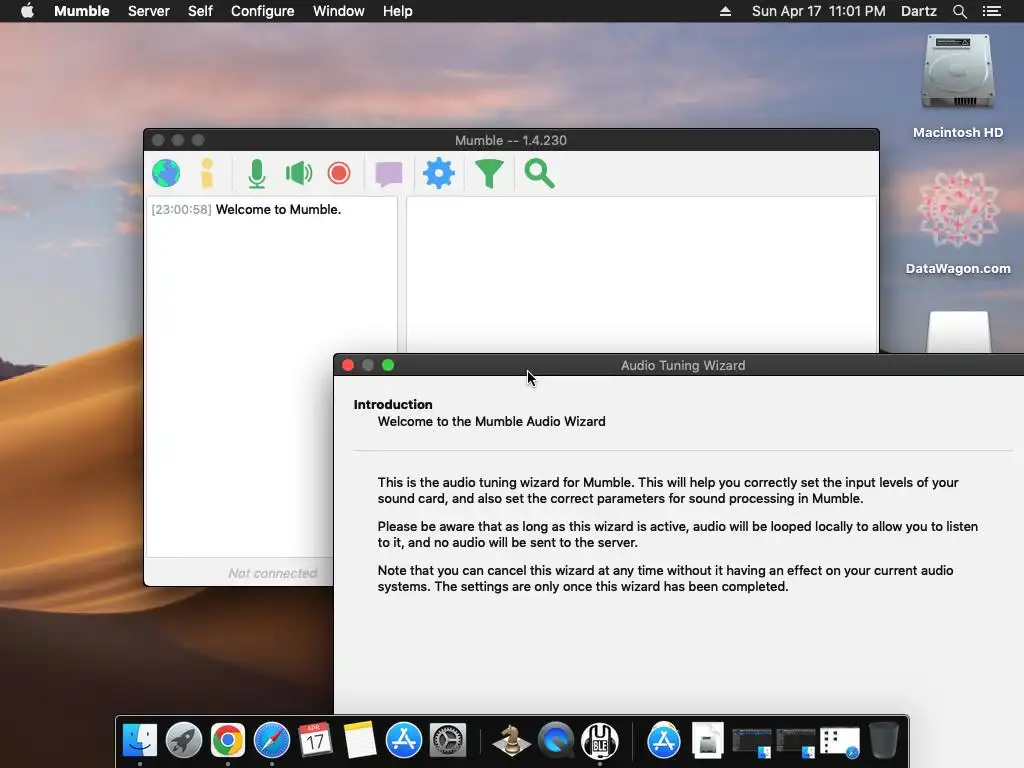Click the eject icon in menu bar
This screenshot has height=768, width=1024.
click(725, 11)
